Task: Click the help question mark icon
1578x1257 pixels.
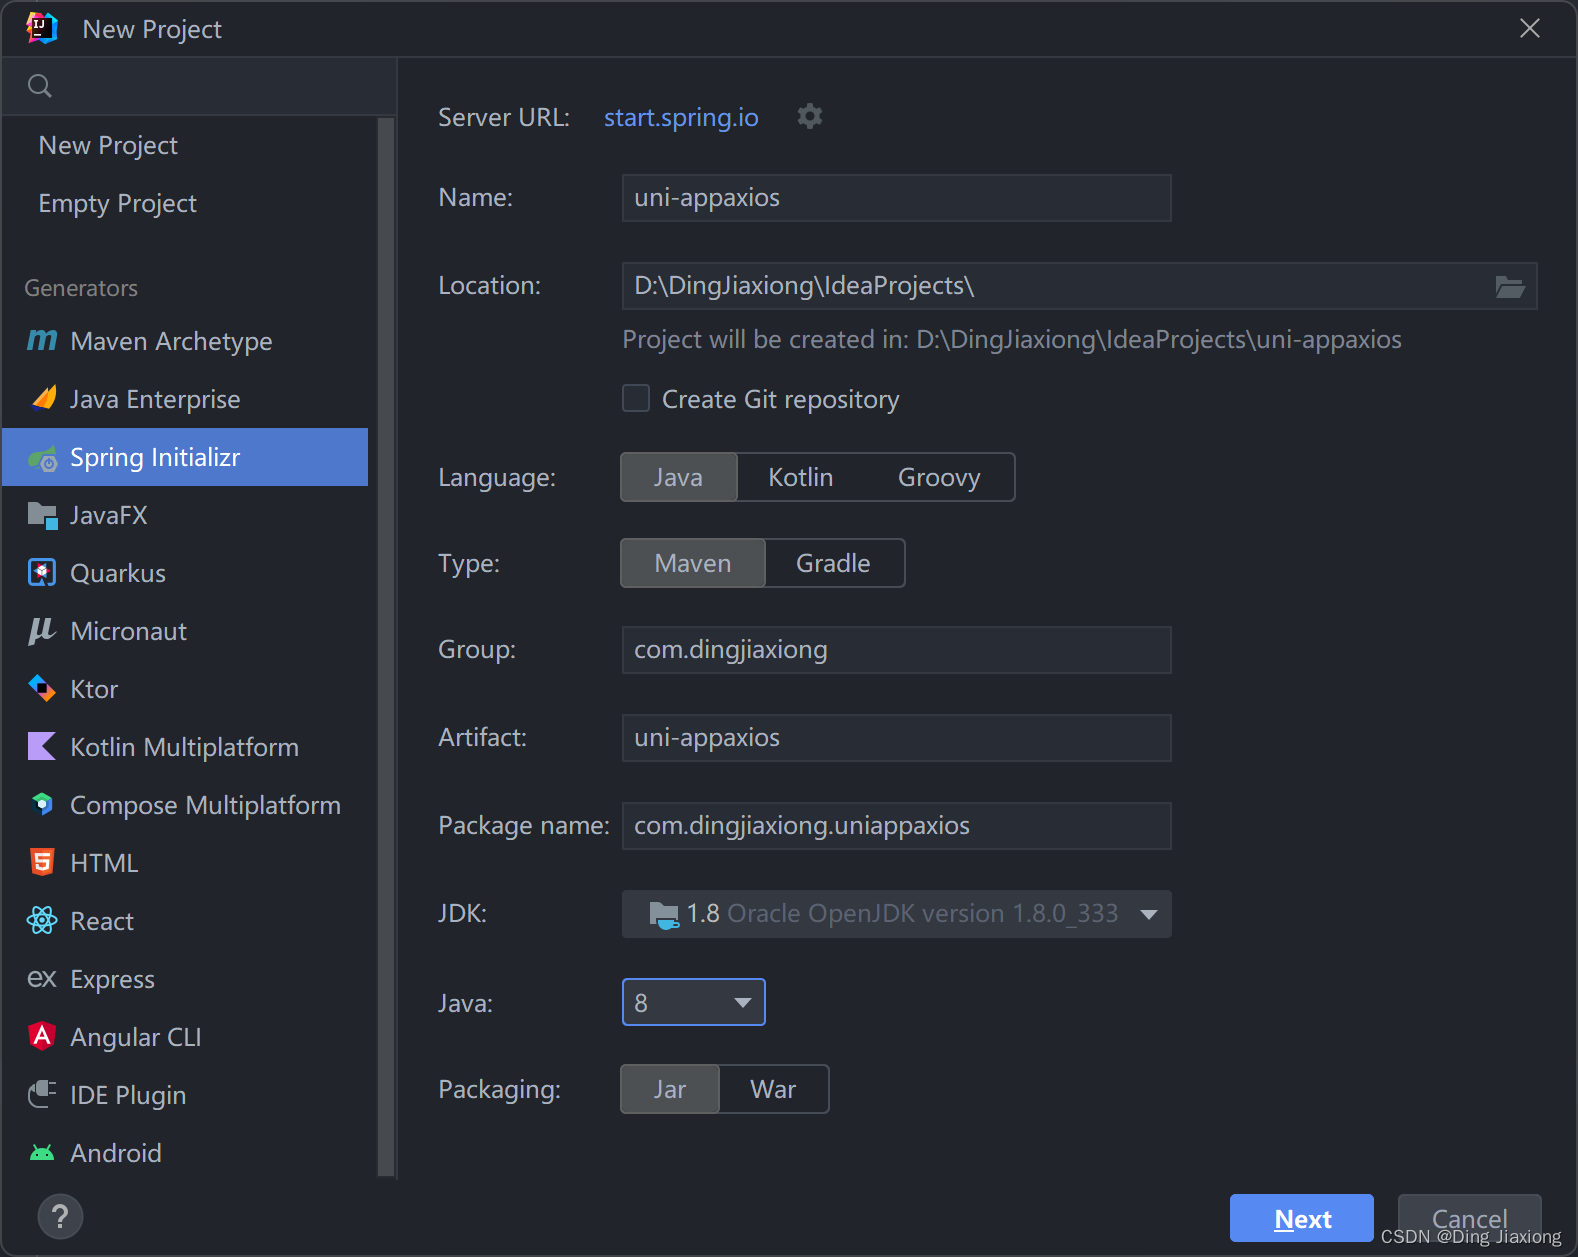Action: 60,1217
